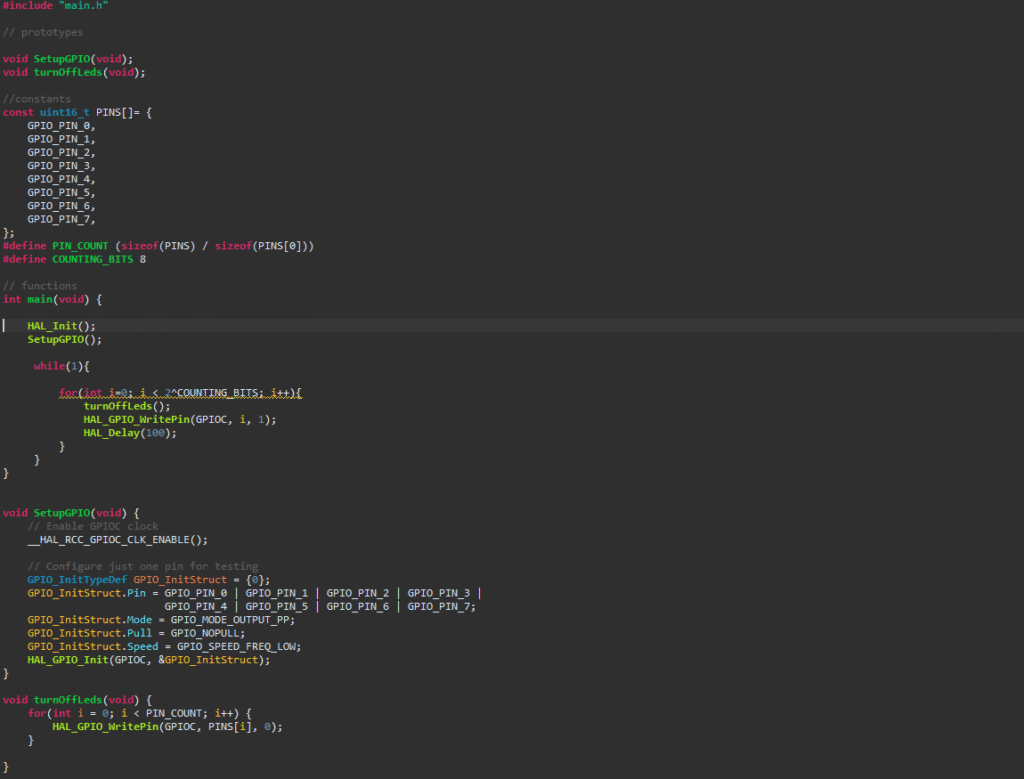Click the //constants comment line

(x=37, y=99)
